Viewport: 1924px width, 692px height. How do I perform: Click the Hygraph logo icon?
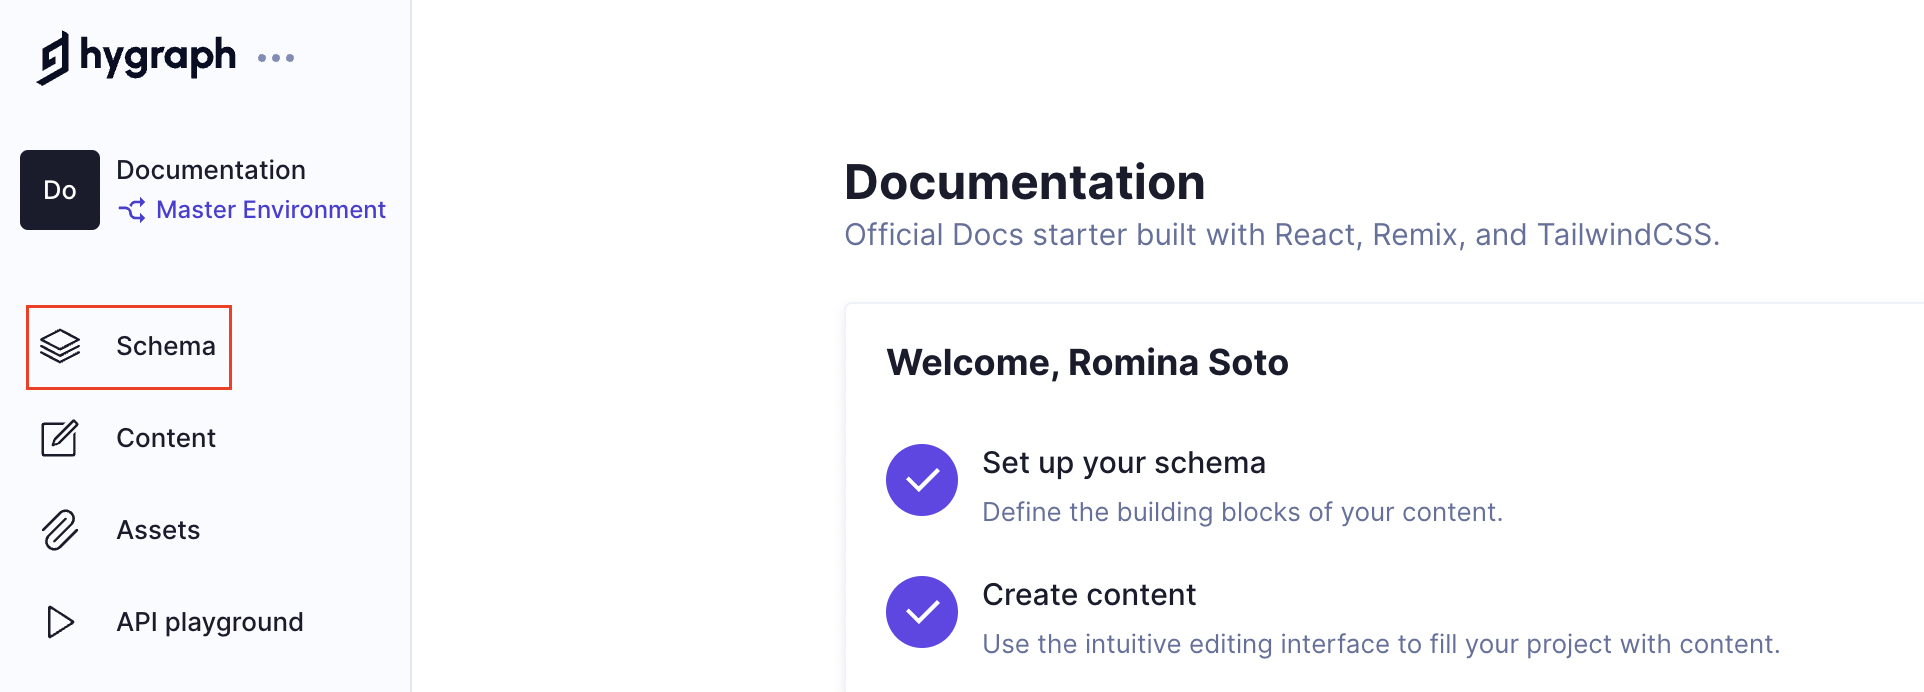[x=54, y=57]
